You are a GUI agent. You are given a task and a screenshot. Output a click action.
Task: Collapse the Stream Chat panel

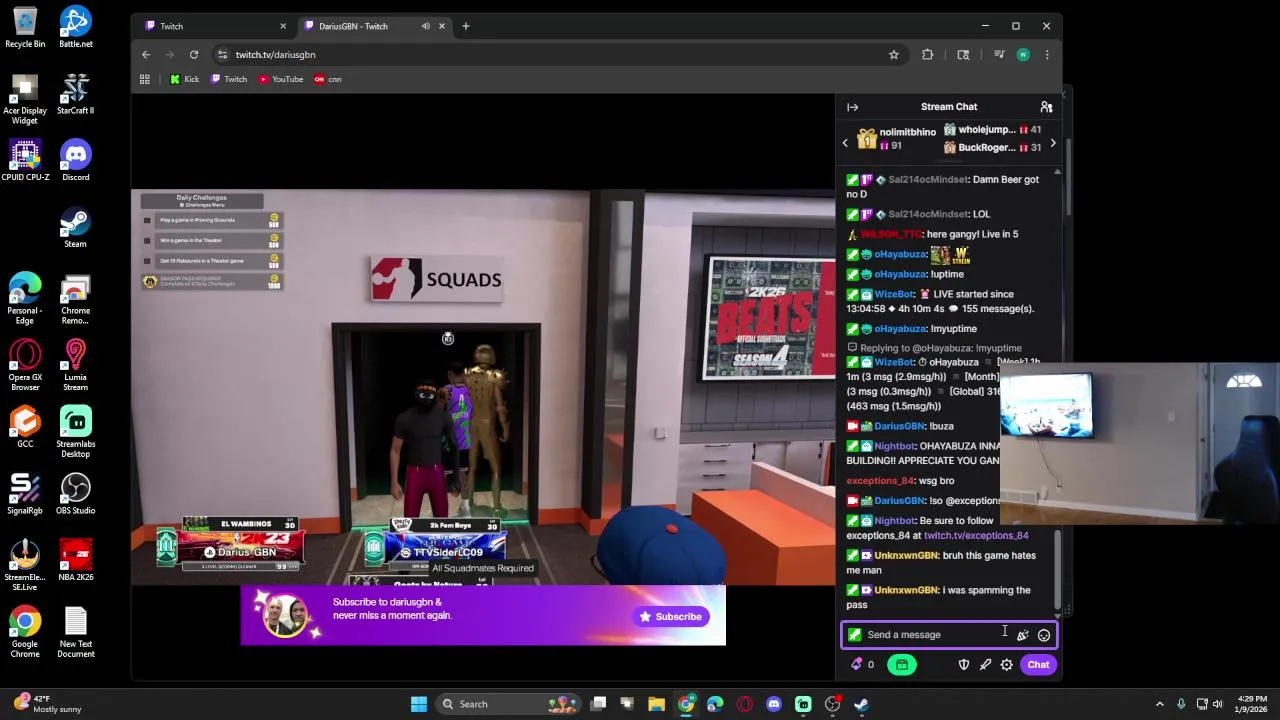tap(852, 107)
